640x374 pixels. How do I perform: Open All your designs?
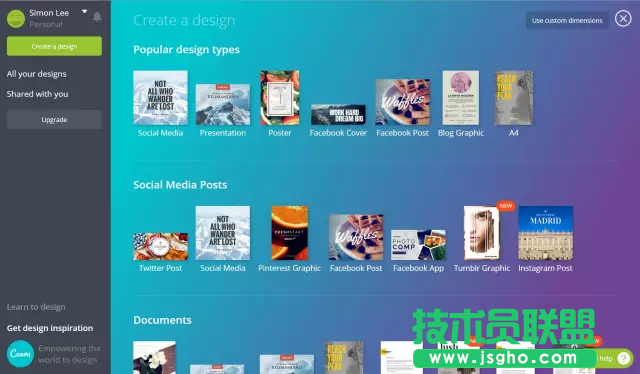(x=36, y=74)
